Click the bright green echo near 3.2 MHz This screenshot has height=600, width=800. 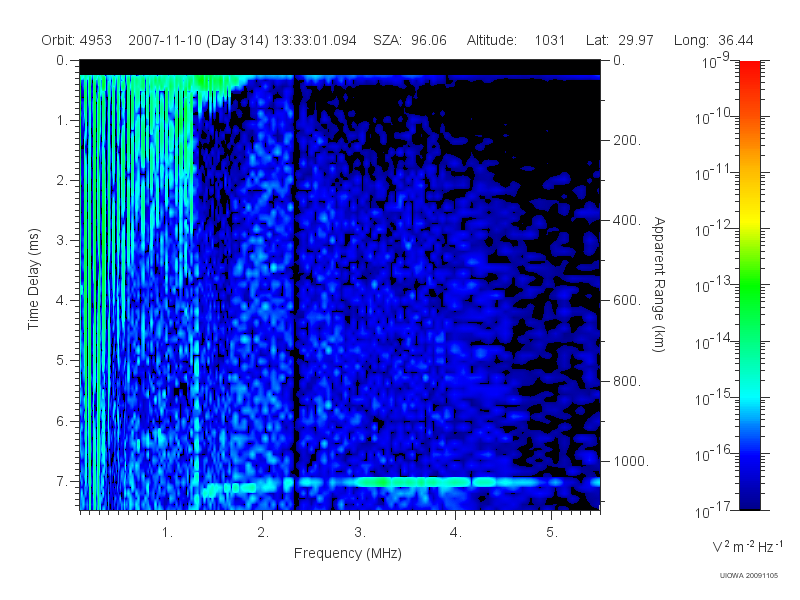(x=380, y=482)
